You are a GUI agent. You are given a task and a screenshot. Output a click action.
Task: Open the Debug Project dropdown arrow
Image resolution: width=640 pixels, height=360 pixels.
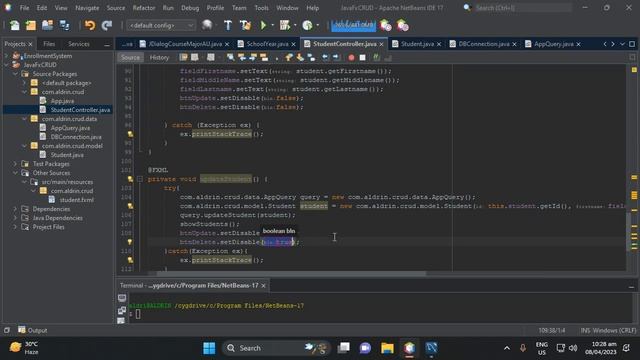click(295, 26)
